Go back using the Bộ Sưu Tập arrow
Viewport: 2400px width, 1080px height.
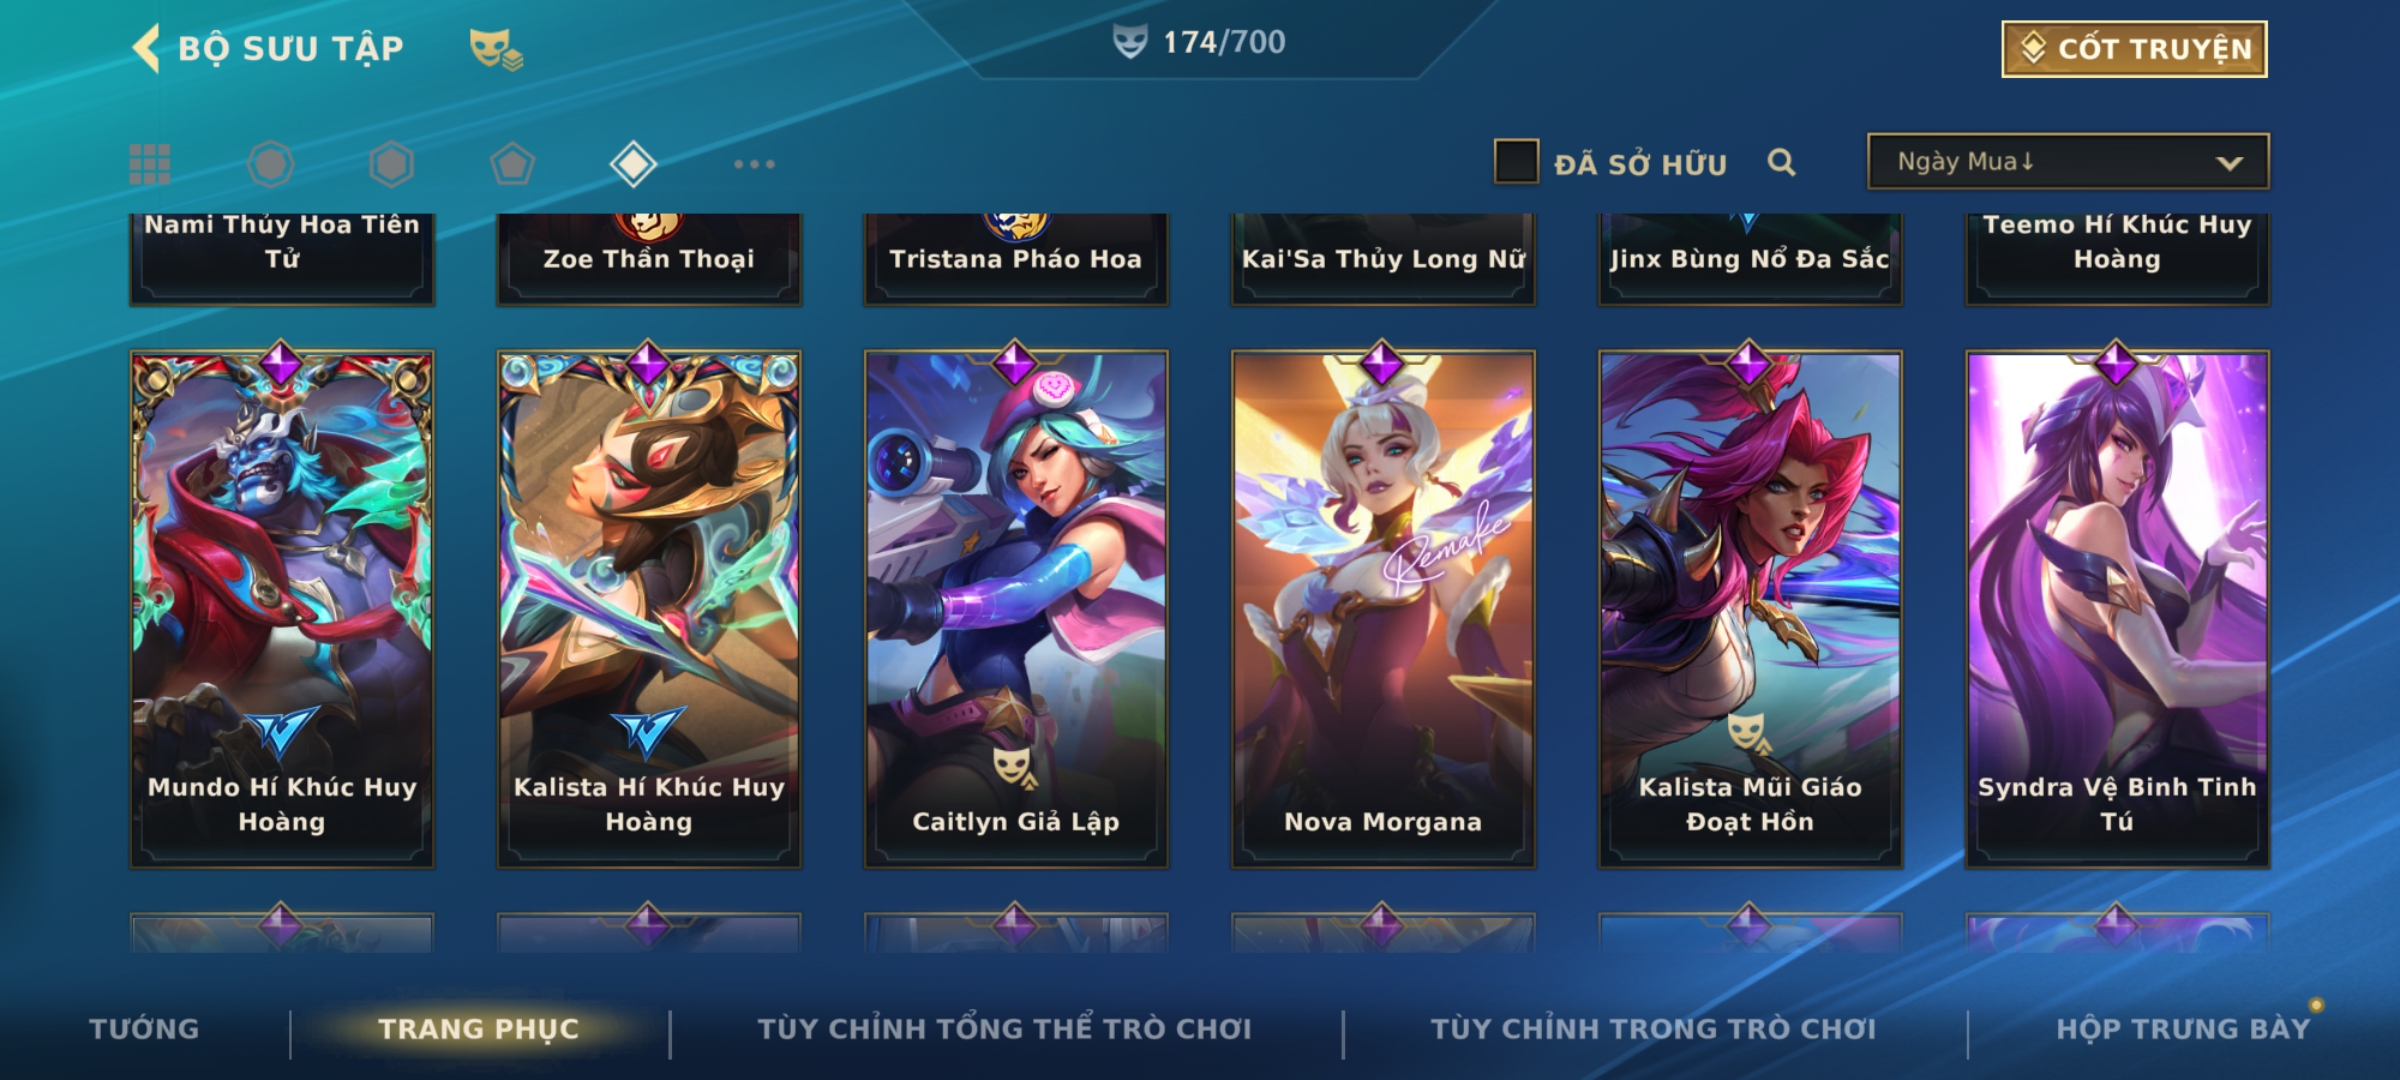click(x=146, y=48)
